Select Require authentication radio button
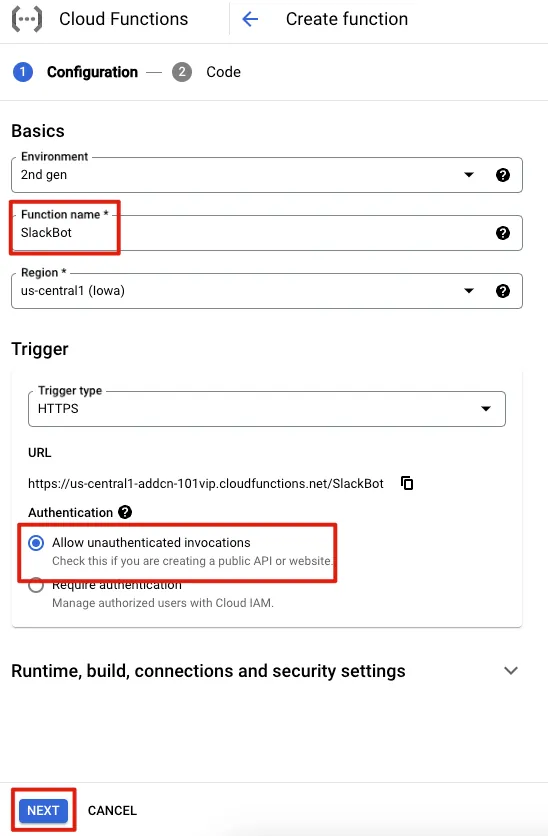 click(36, 585)
